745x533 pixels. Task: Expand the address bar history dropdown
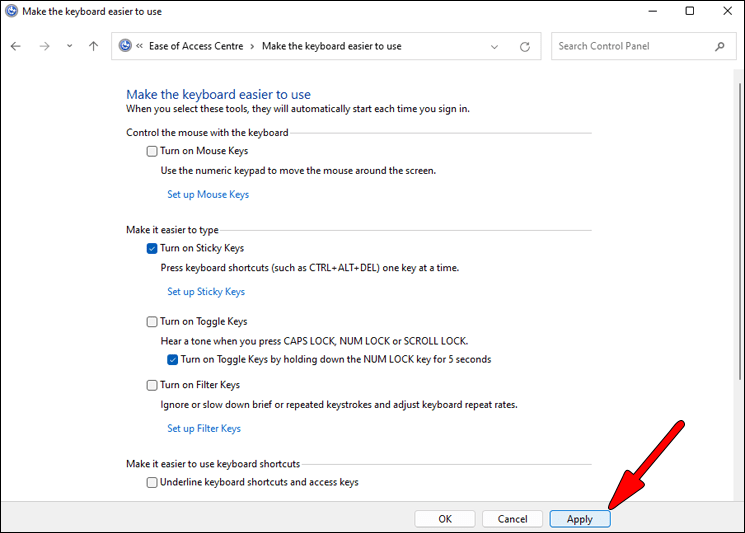[495, 46]
